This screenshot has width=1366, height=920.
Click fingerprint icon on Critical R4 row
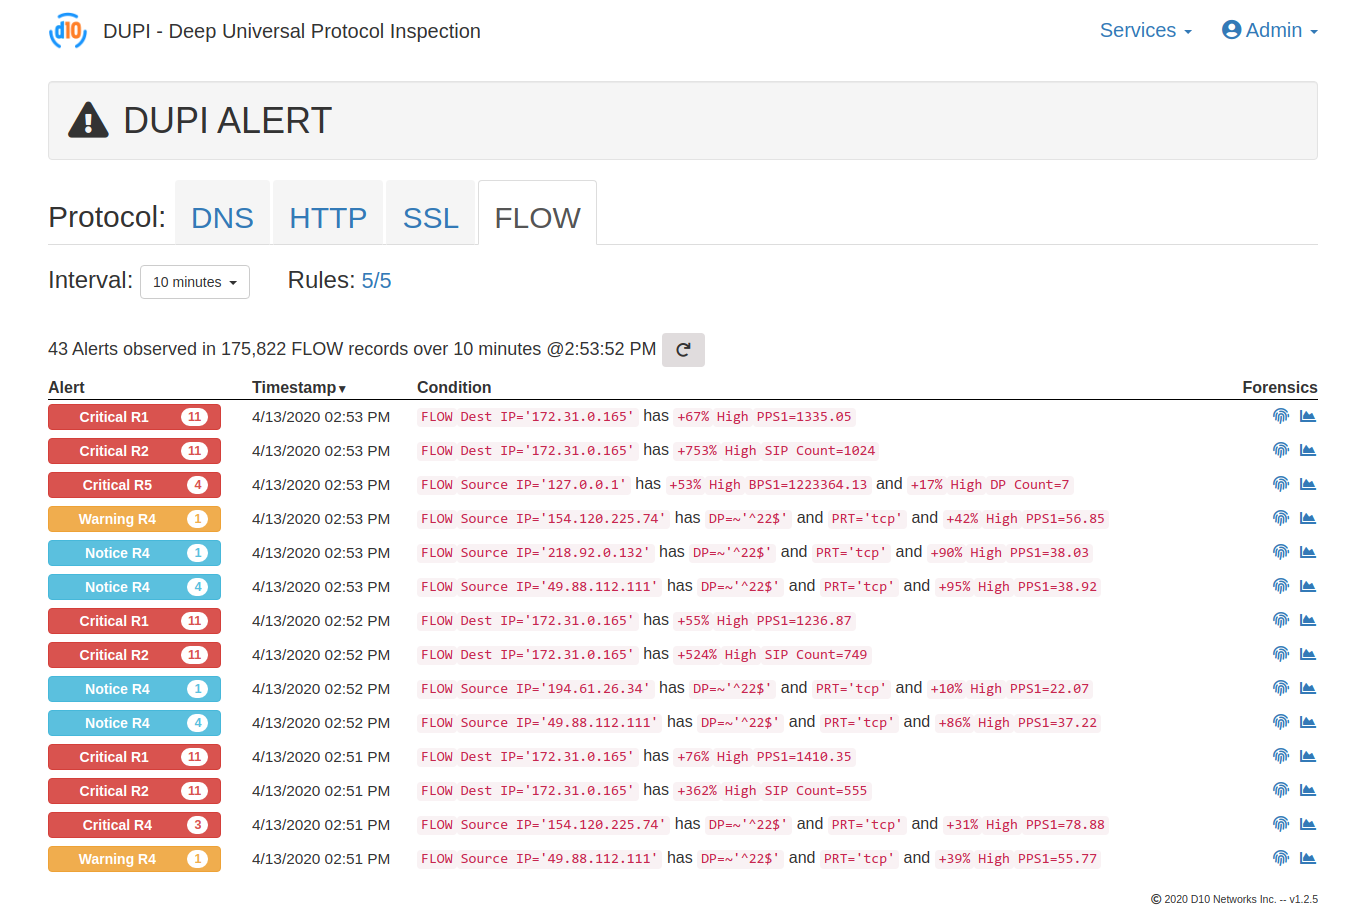1280,824
